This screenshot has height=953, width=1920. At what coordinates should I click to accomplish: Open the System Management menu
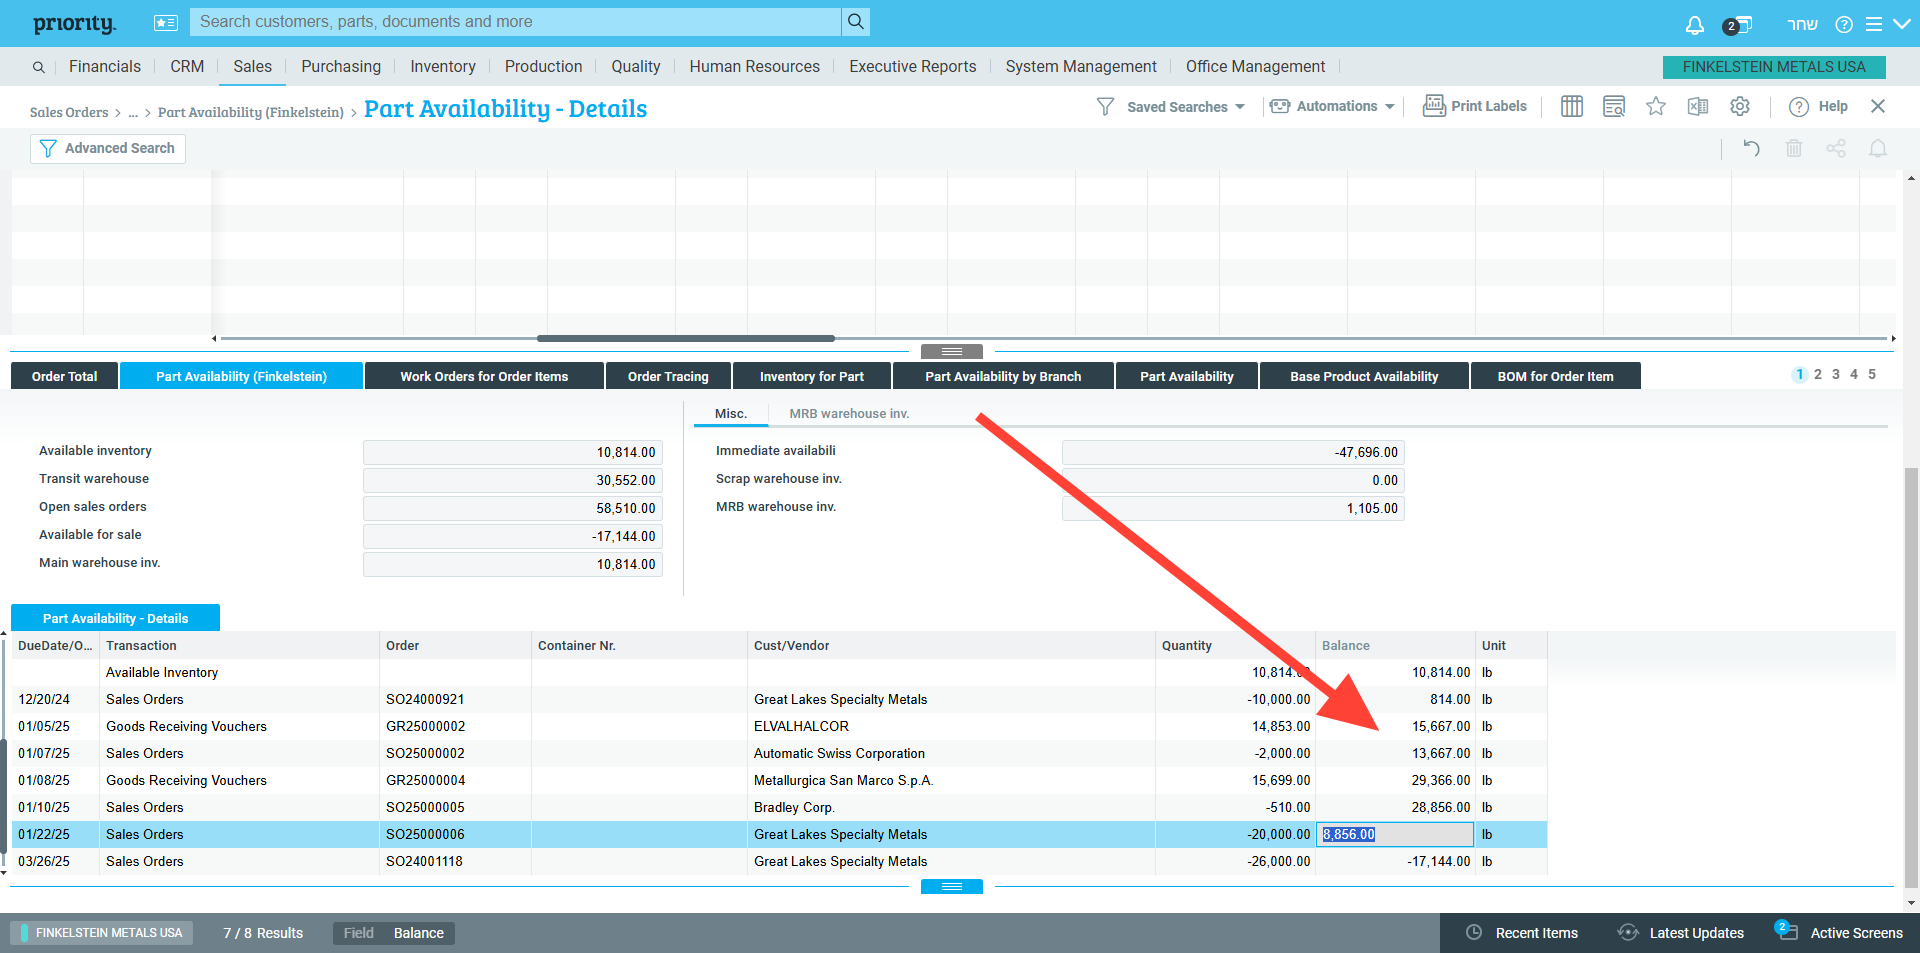pos(1081,66)
